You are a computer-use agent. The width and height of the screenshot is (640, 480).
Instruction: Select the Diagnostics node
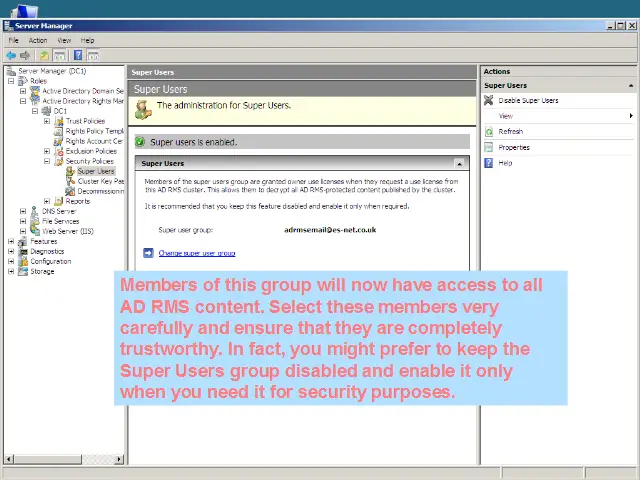click(x=47, y=251)
